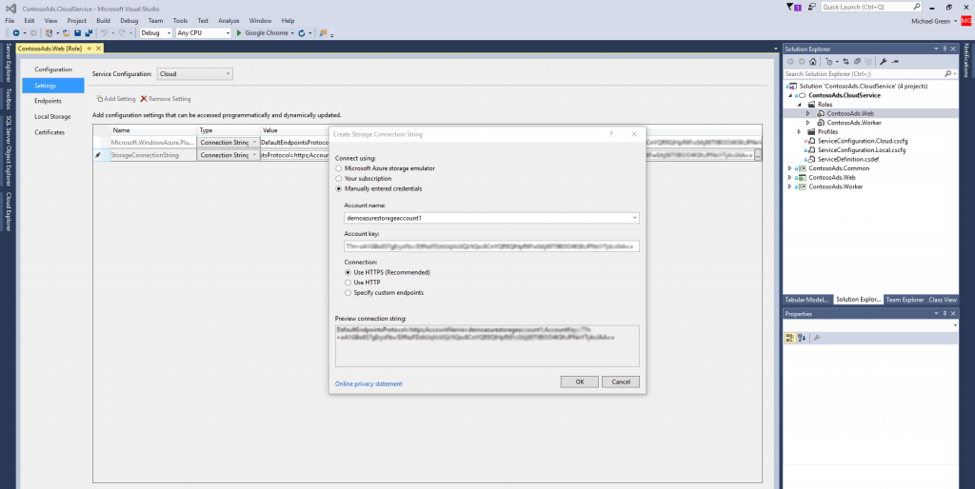Select Use HTTP radio button
The width and height of the screenshot is (975, 489).
(348, 282)
